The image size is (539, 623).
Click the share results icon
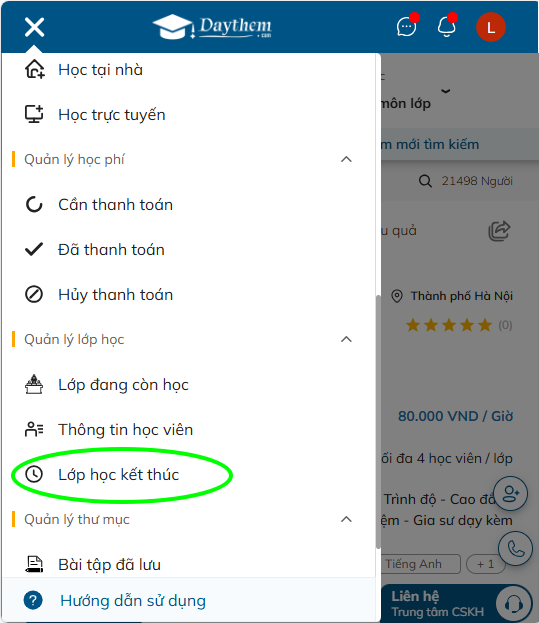[499, 231]
